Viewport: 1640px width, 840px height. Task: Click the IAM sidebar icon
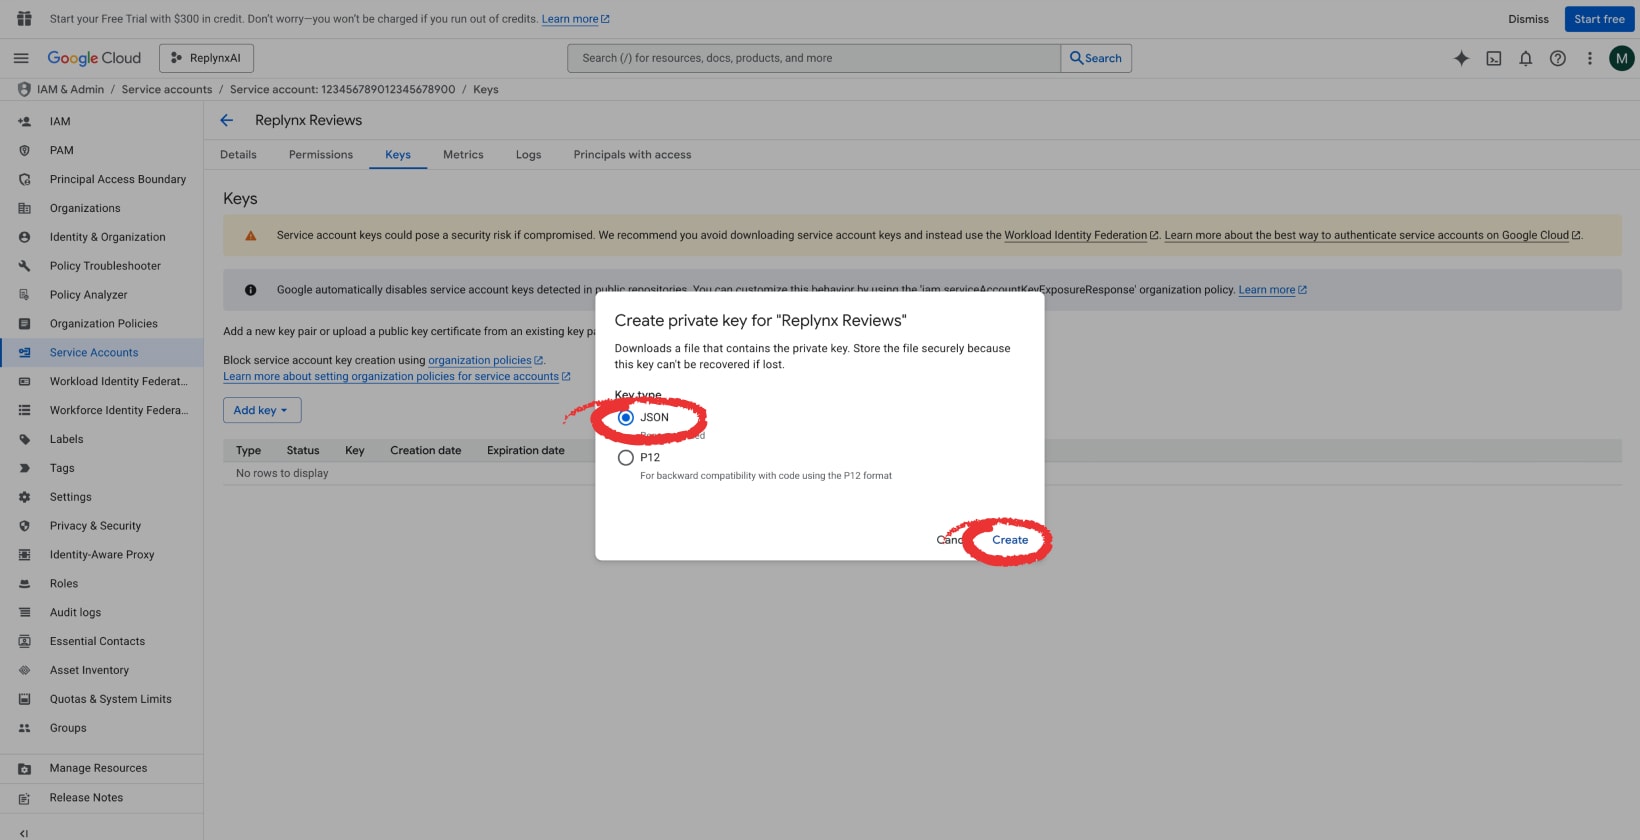tap(24, 121)
